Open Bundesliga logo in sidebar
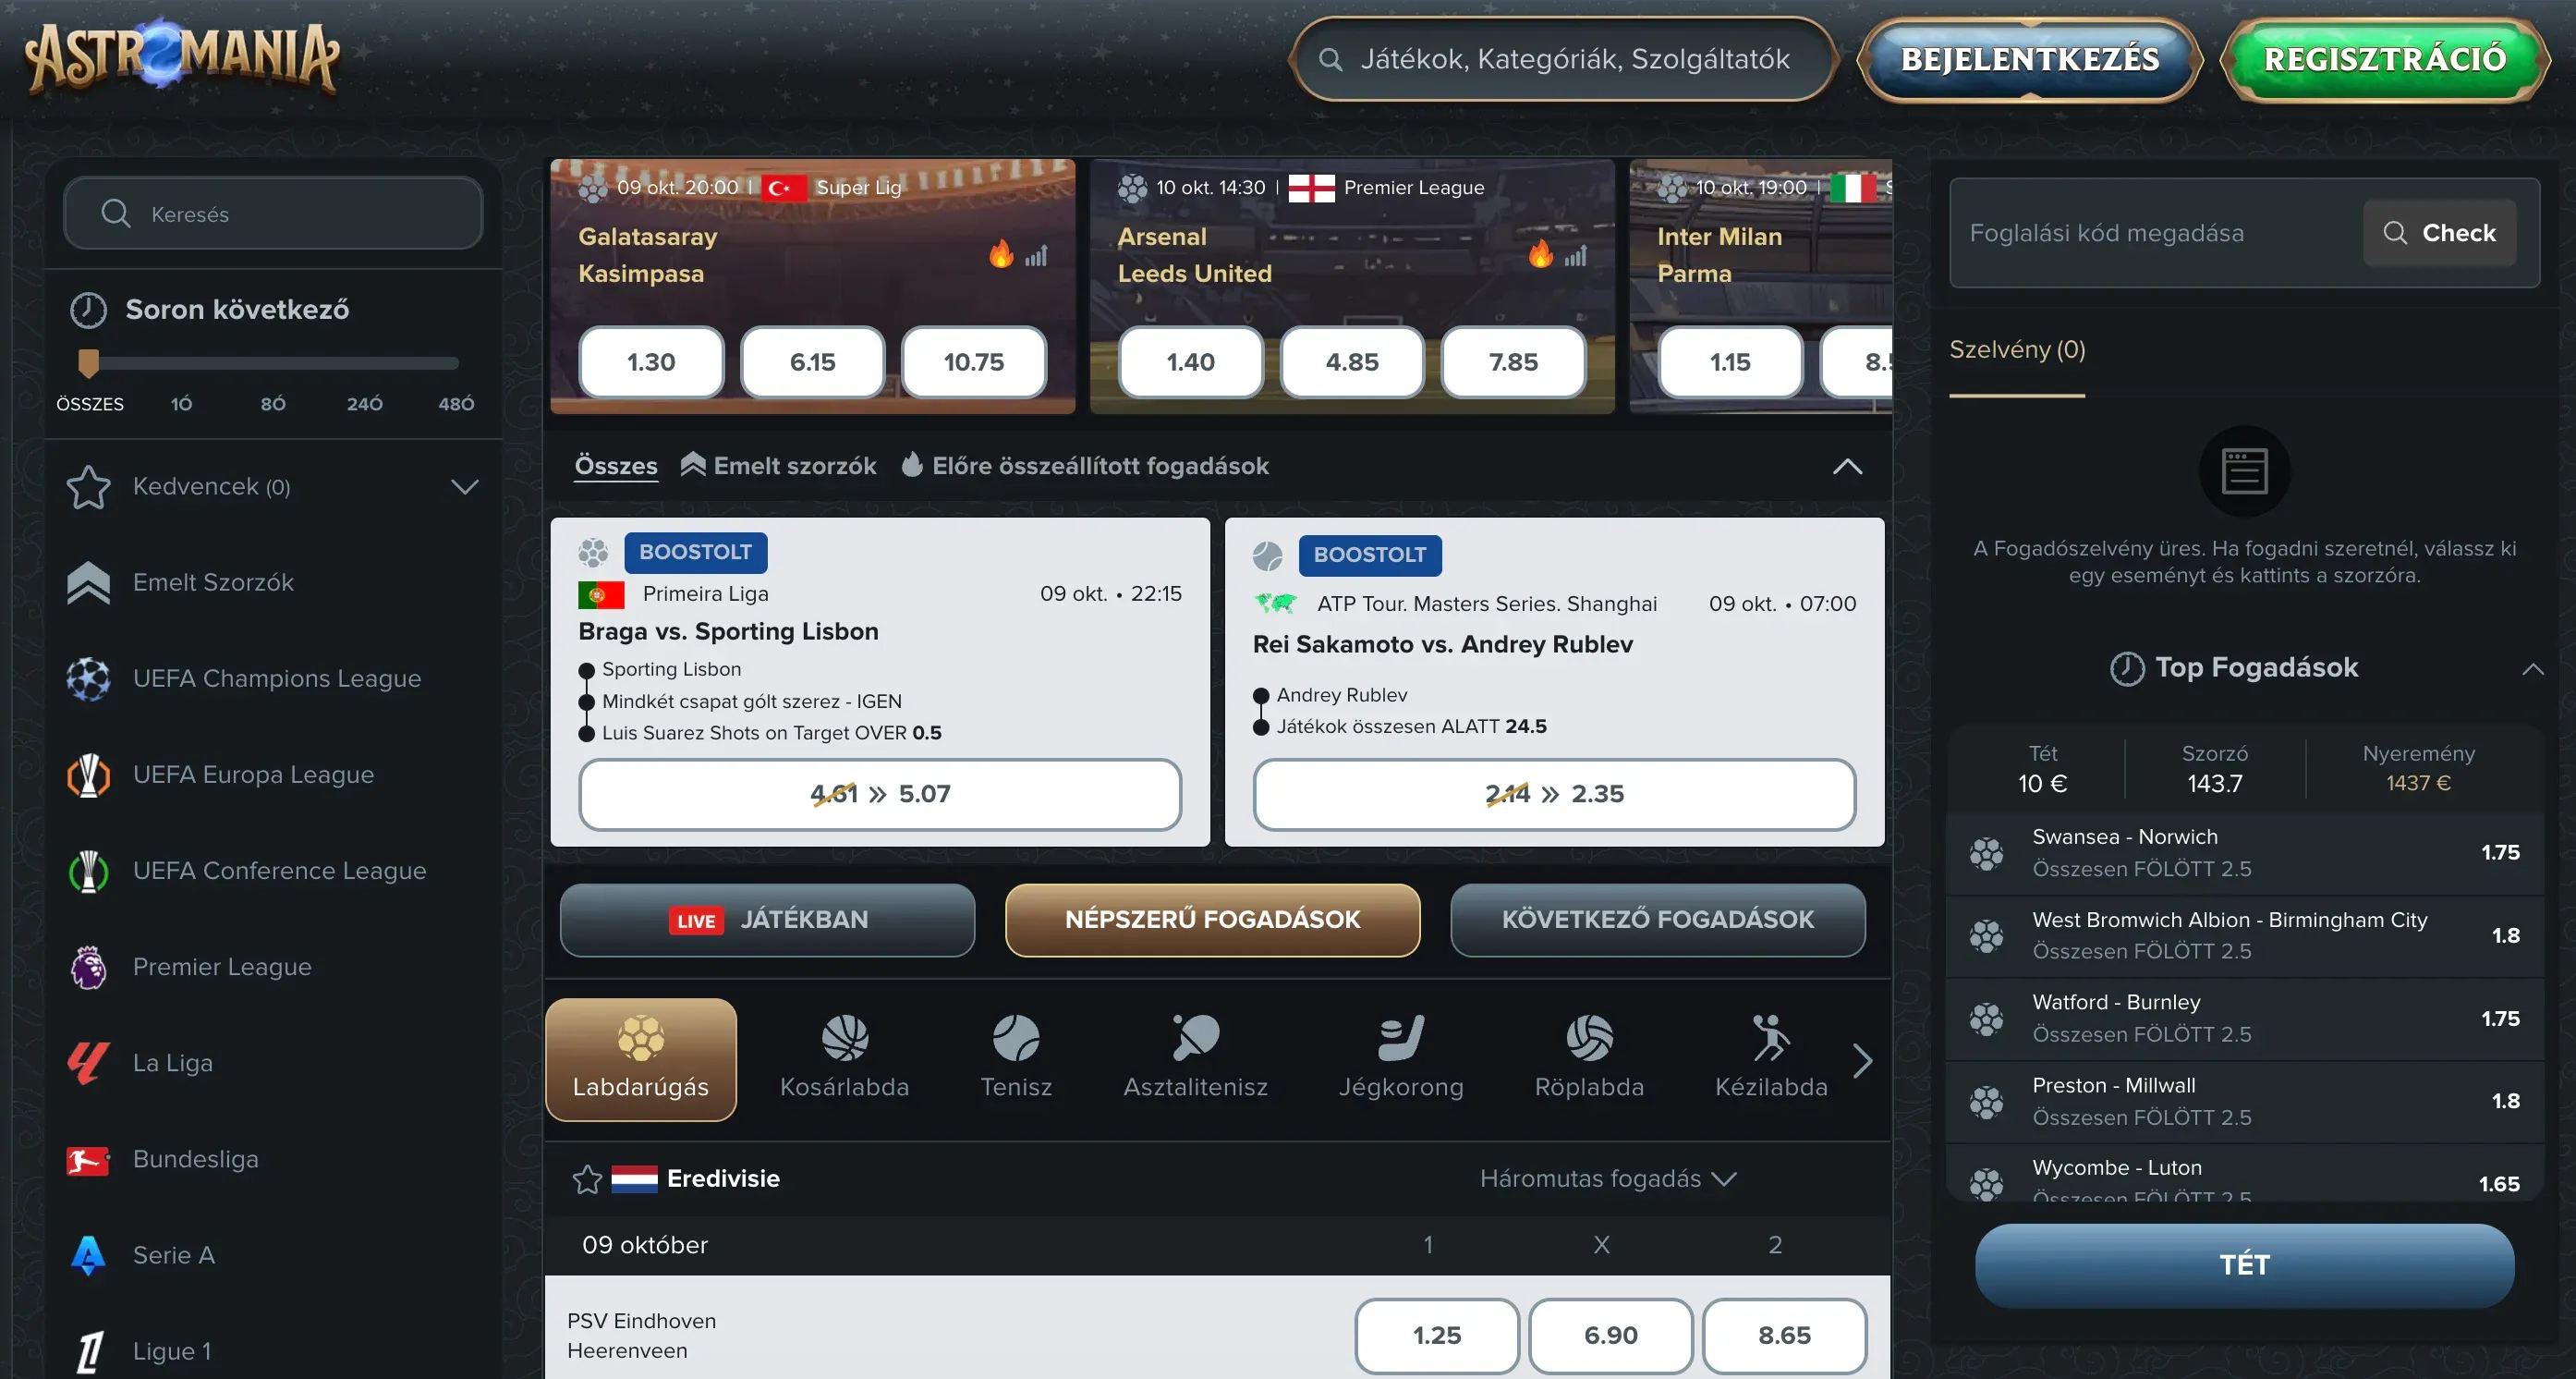The width and height of the screenshot is (2576, 1379). click(88, 1159)
